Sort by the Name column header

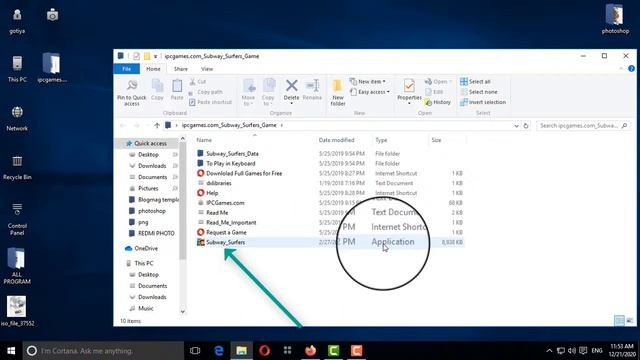pyautogui.click(x=204, y=140)
